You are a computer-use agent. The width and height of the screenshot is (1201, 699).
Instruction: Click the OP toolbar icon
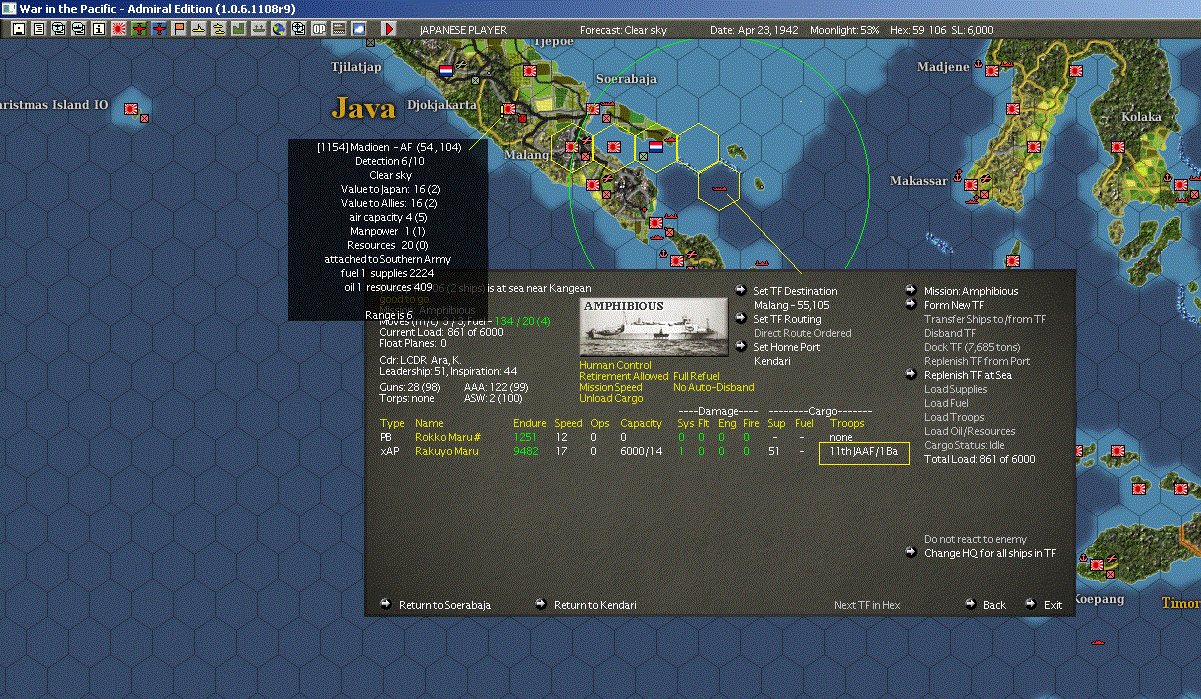[x=318, y=29]
